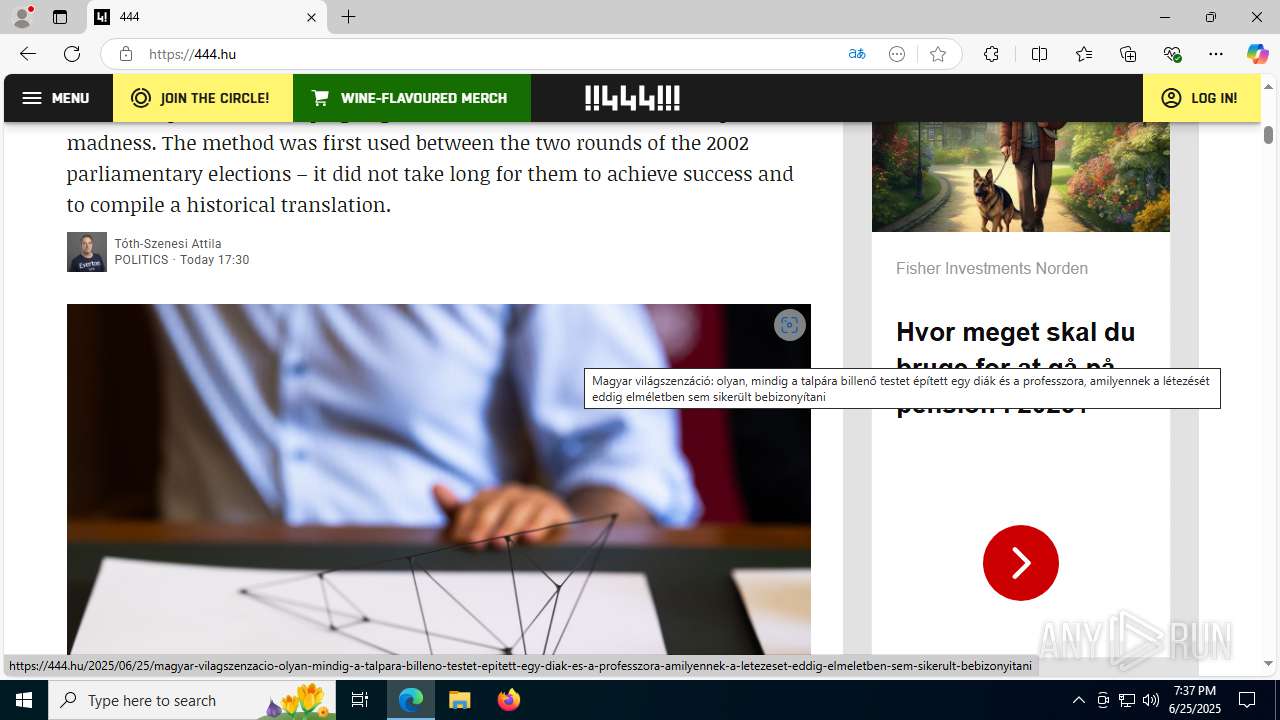Open the hamburger MENU button

pyautogui.click(x=58, y=98)
